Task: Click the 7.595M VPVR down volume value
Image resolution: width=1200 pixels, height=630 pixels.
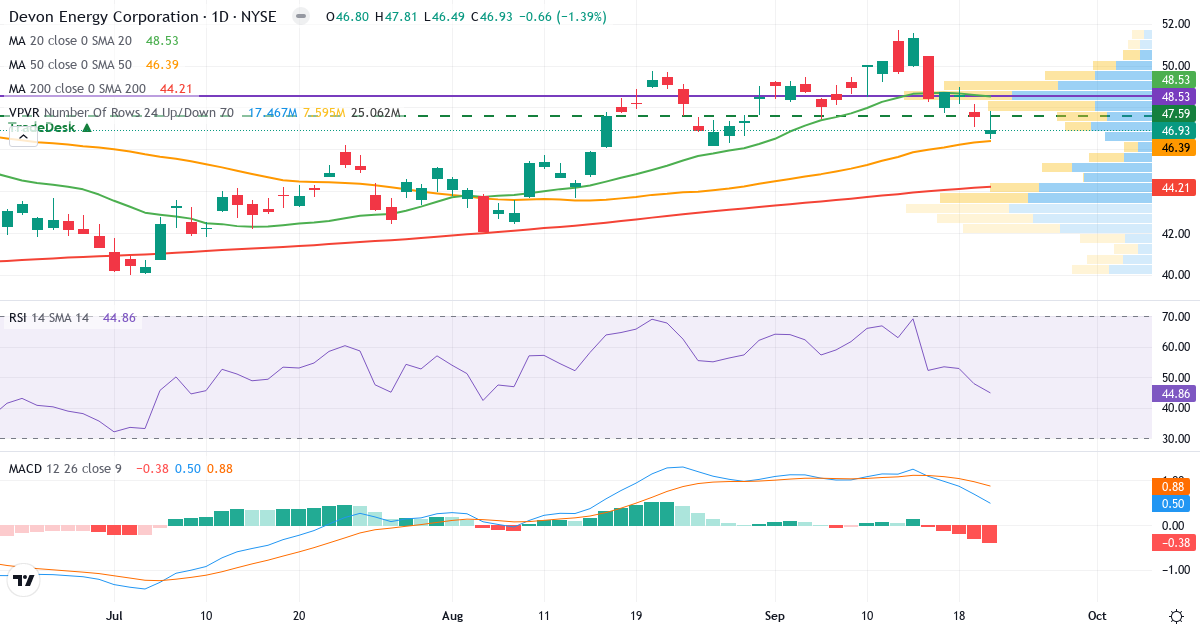Action: [x=324, y=113]
